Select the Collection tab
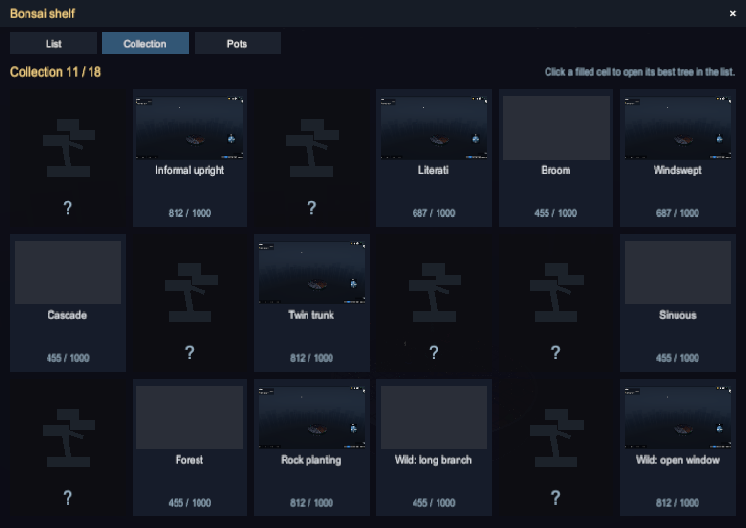The width and height of the screenshot is (746, 528). [145, 43]
